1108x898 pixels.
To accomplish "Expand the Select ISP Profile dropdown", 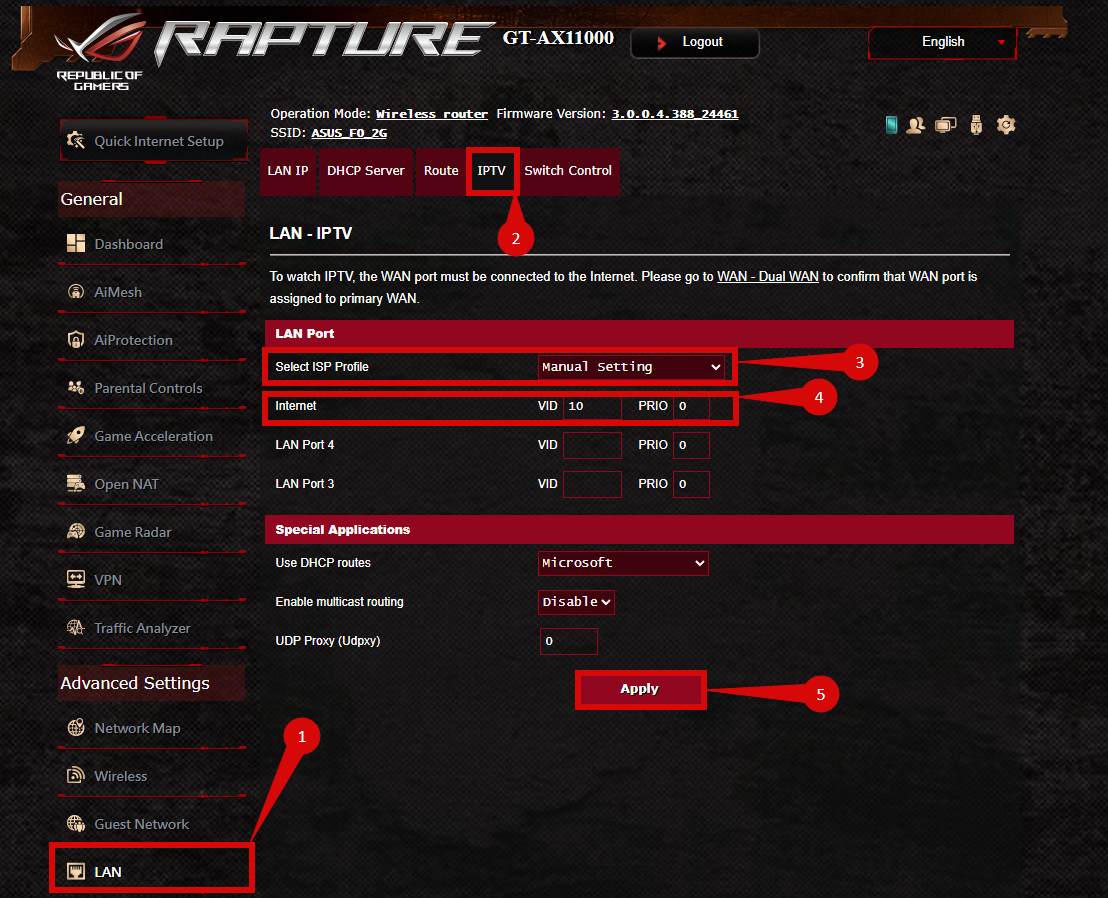I will click(631, 367).
